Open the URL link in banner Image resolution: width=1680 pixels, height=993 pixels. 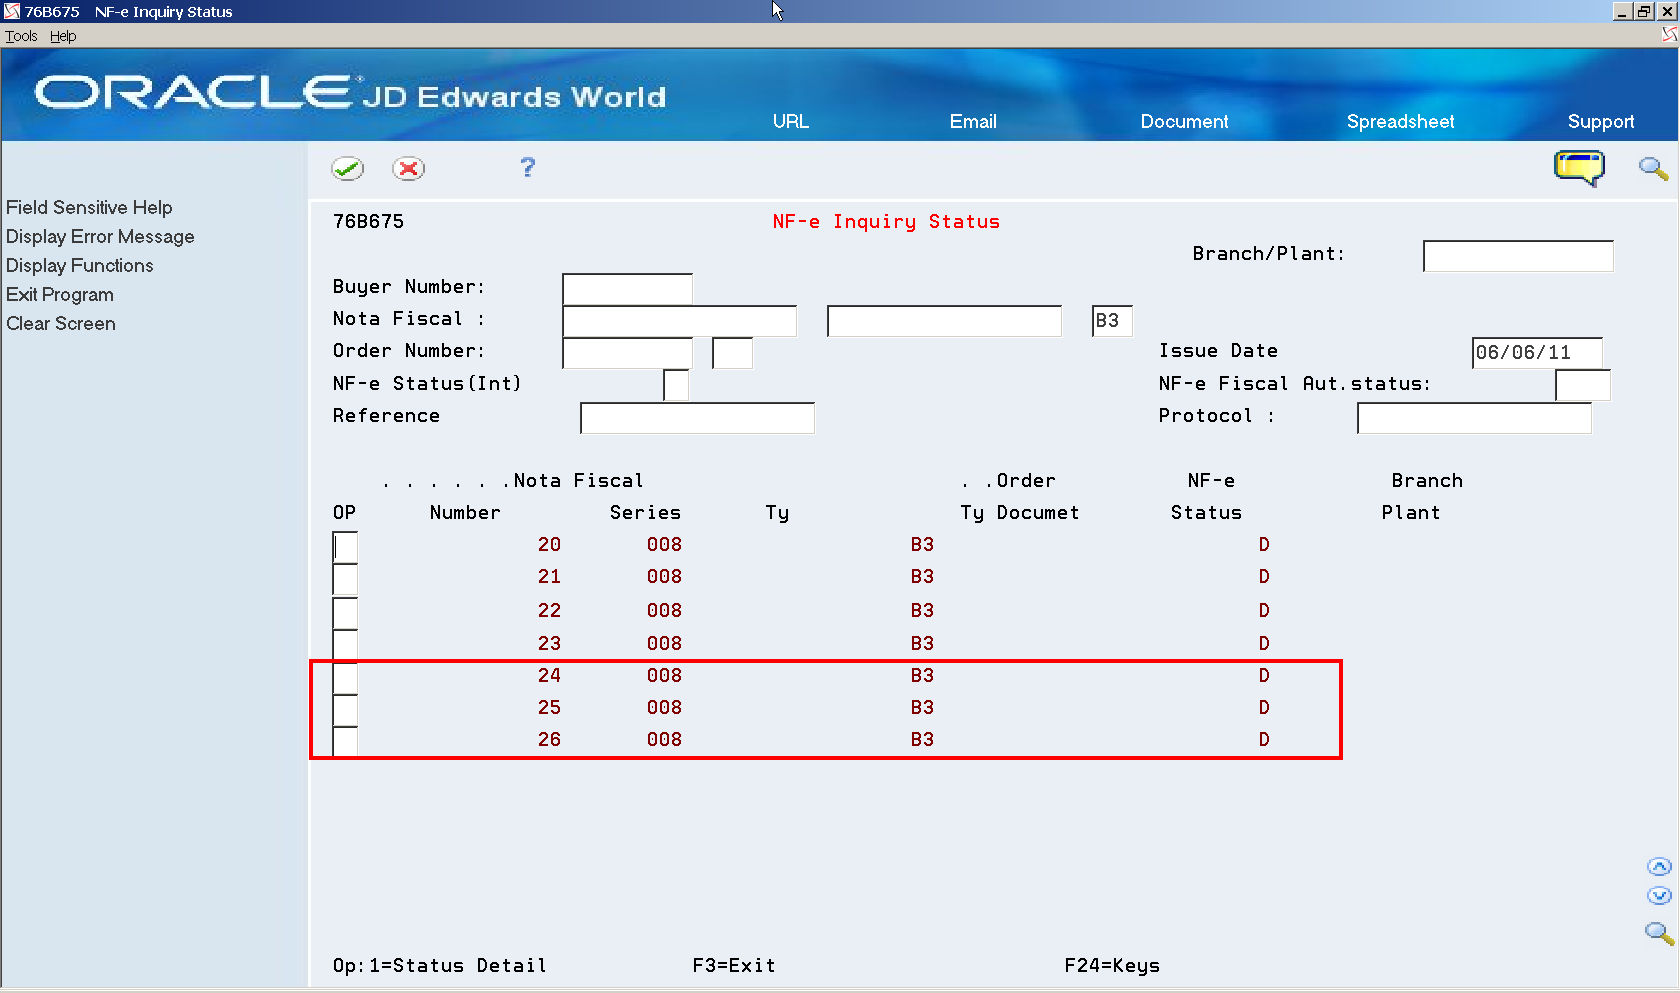790,121
